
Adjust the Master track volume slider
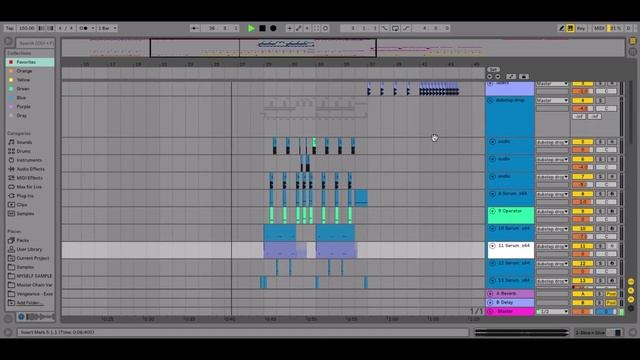[x=582, y=312]
